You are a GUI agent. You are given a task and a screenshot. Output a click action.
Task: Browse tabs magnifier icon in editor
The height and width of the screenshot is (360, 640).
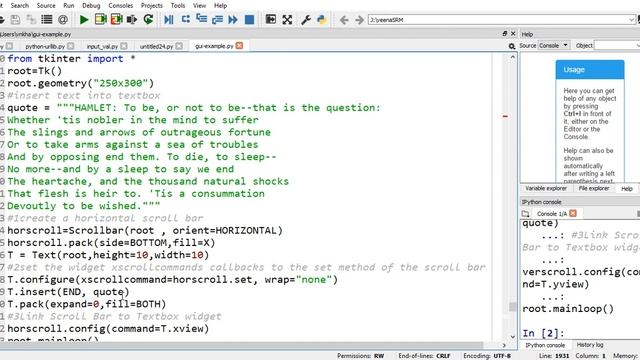512,46
